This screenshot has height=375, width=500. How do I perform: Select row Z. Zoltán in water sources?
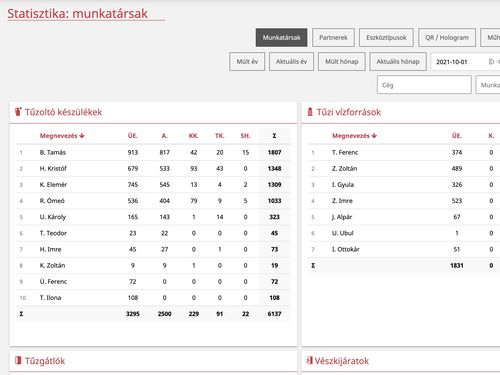tap(404, 168)
